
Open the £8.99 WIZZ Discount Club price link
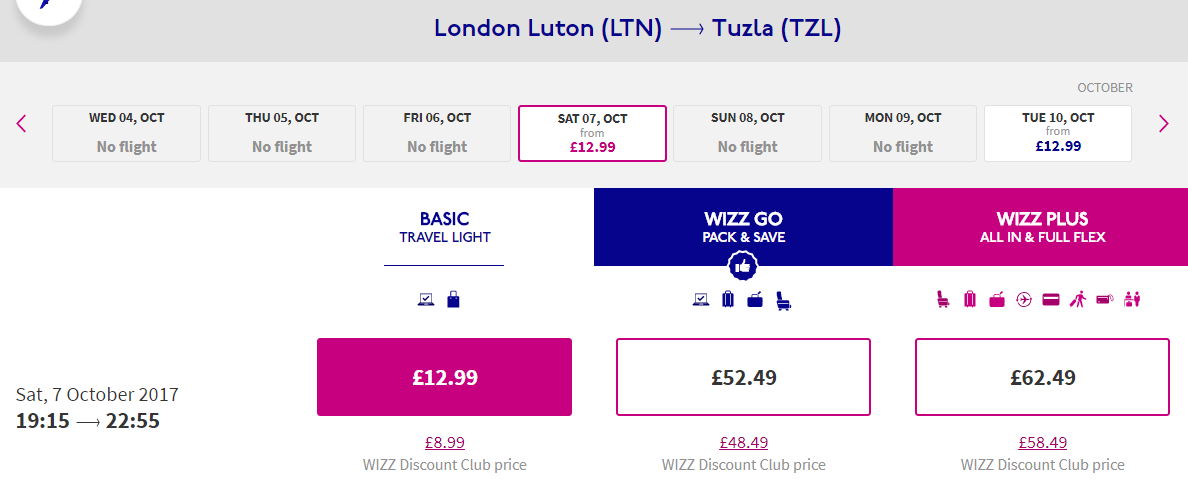pyautogui.click(x=445, y=442)
